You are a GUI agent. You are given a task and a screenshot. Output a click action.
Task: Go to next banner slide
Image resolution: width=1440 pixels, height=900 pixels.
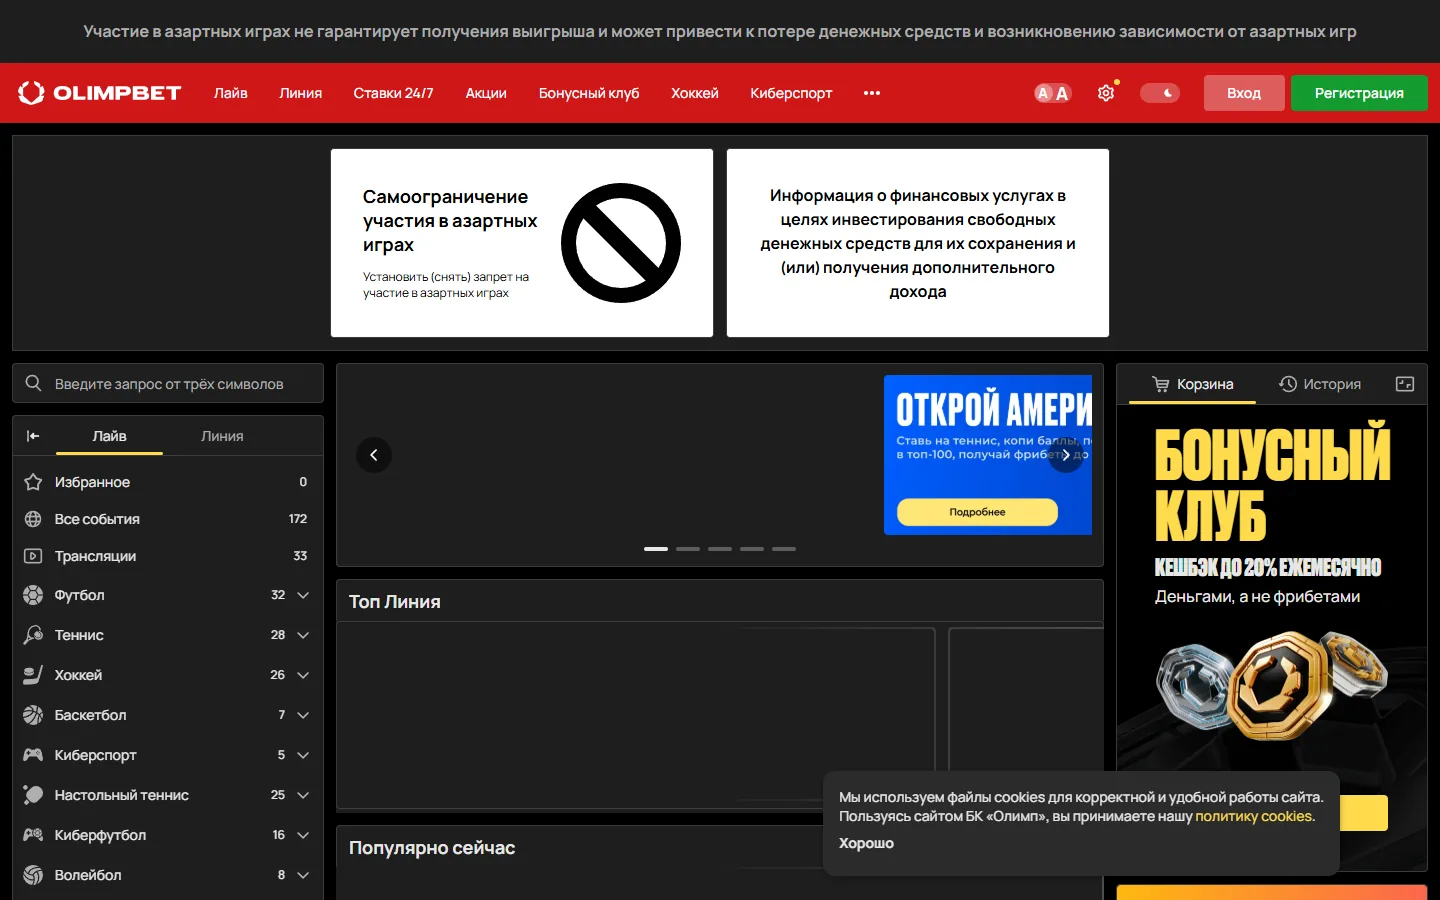(x=1066, y=455)
